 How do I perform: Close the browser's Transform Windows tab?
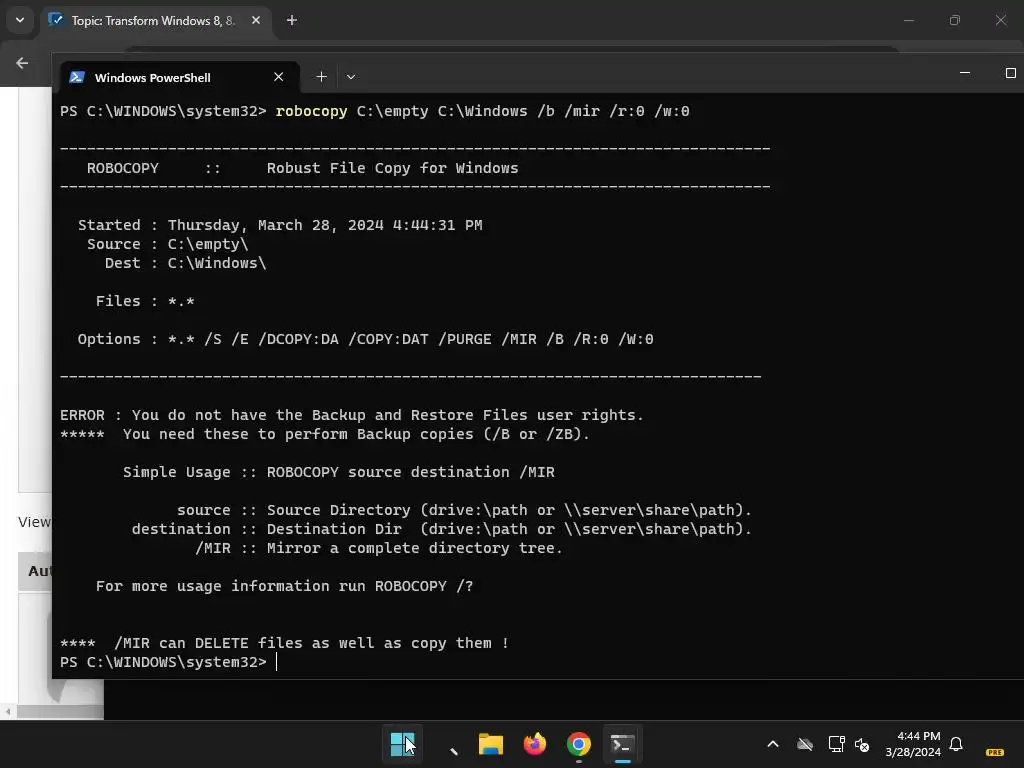pyautogui.click(x=256, y=21)
